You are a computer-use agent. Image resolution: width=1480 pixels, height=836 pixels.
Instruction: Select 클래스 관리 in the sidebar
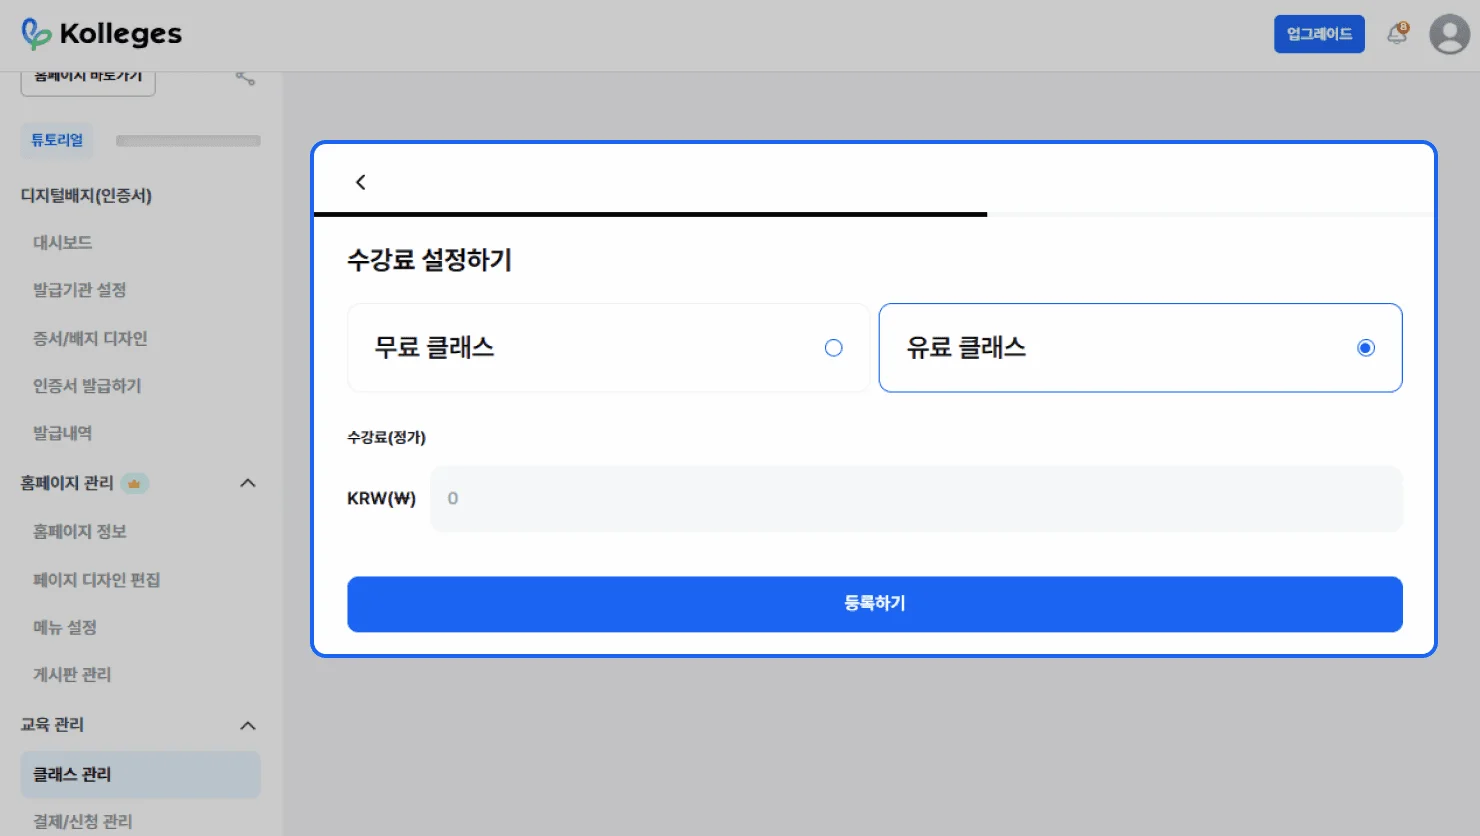(x=72, y=775)
